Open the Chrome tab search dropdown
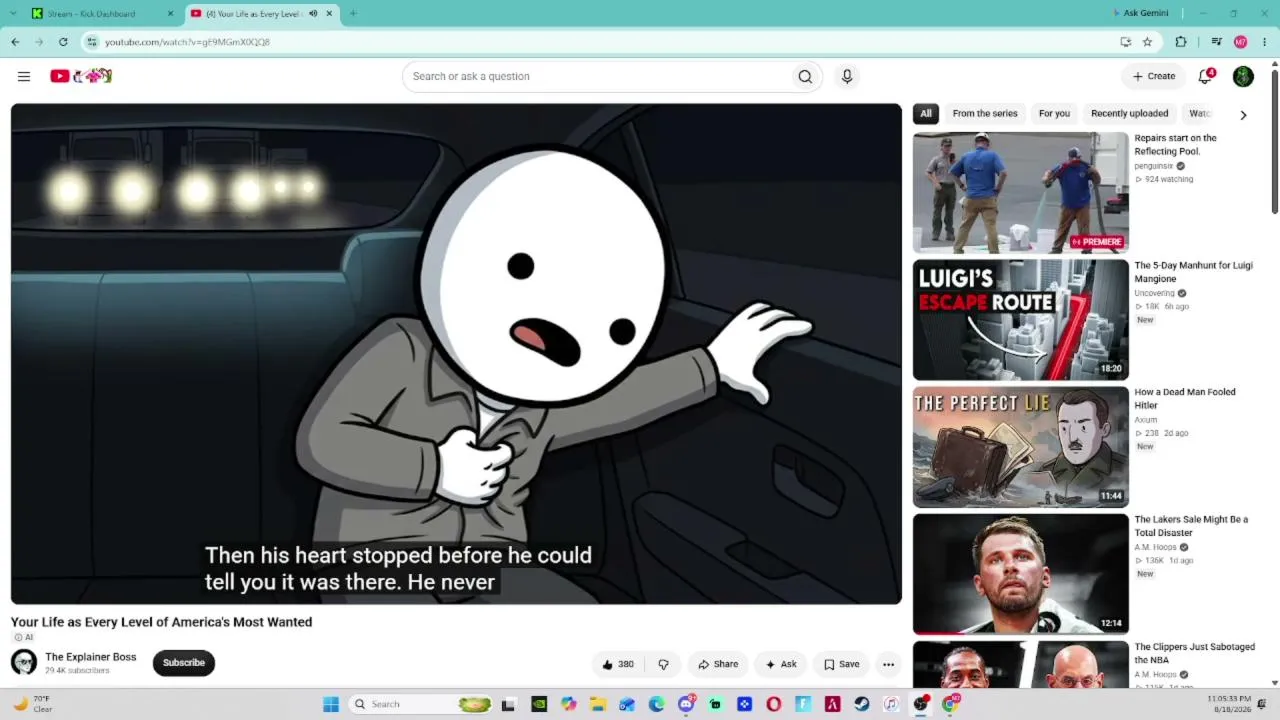1280x720 pixels. pos(15,14)
